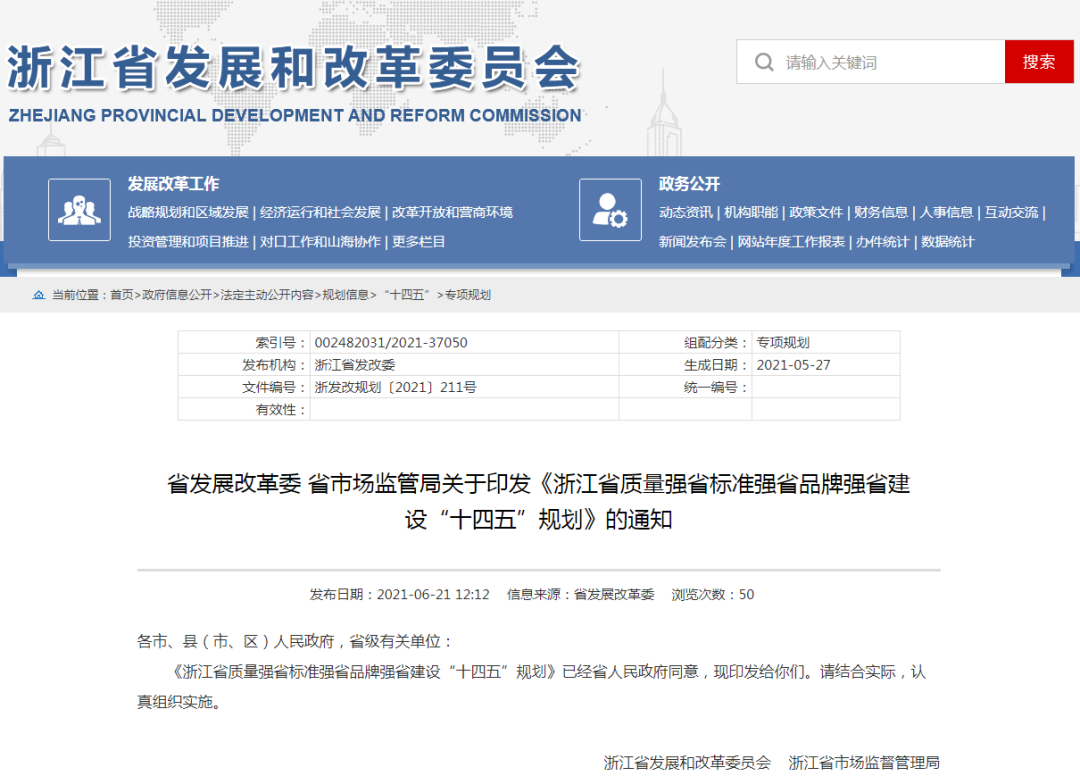Open 投资管理和项目推进 menu link
Viewport: 1080px width, 776px height.
[188, 242]
